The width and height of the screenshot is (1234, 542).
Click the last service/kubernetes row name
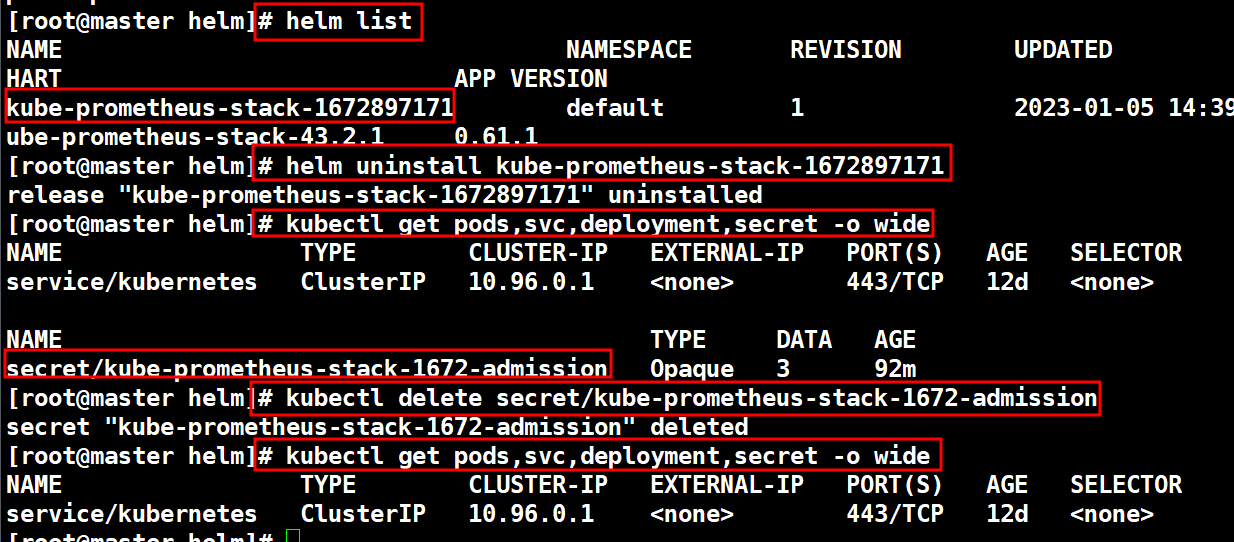[131, 514]
